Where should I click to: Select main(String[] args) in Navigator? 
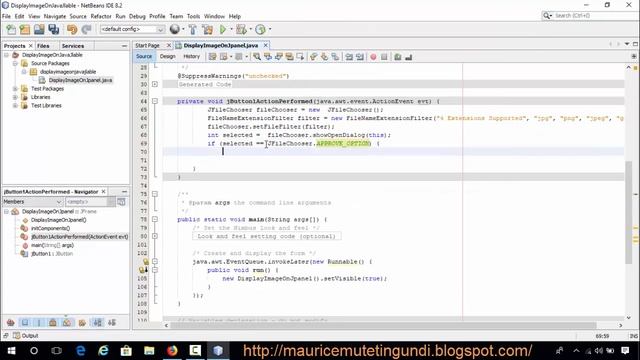[x=52, y=245]
